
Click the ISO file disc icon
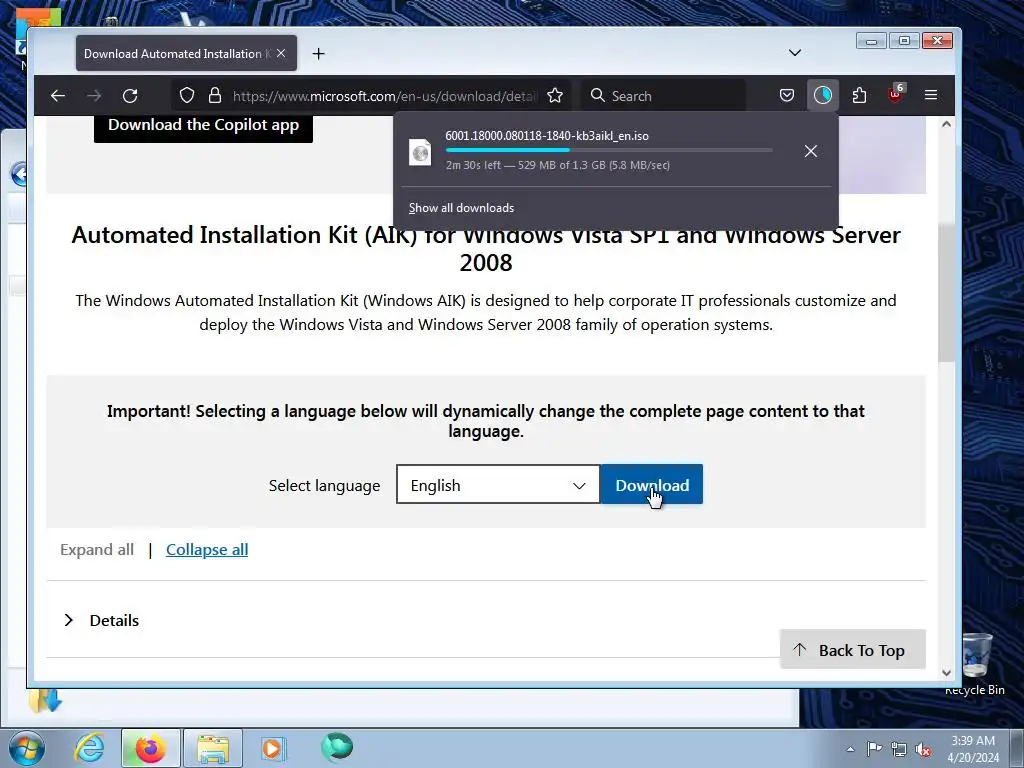click(x=420, y=152)
